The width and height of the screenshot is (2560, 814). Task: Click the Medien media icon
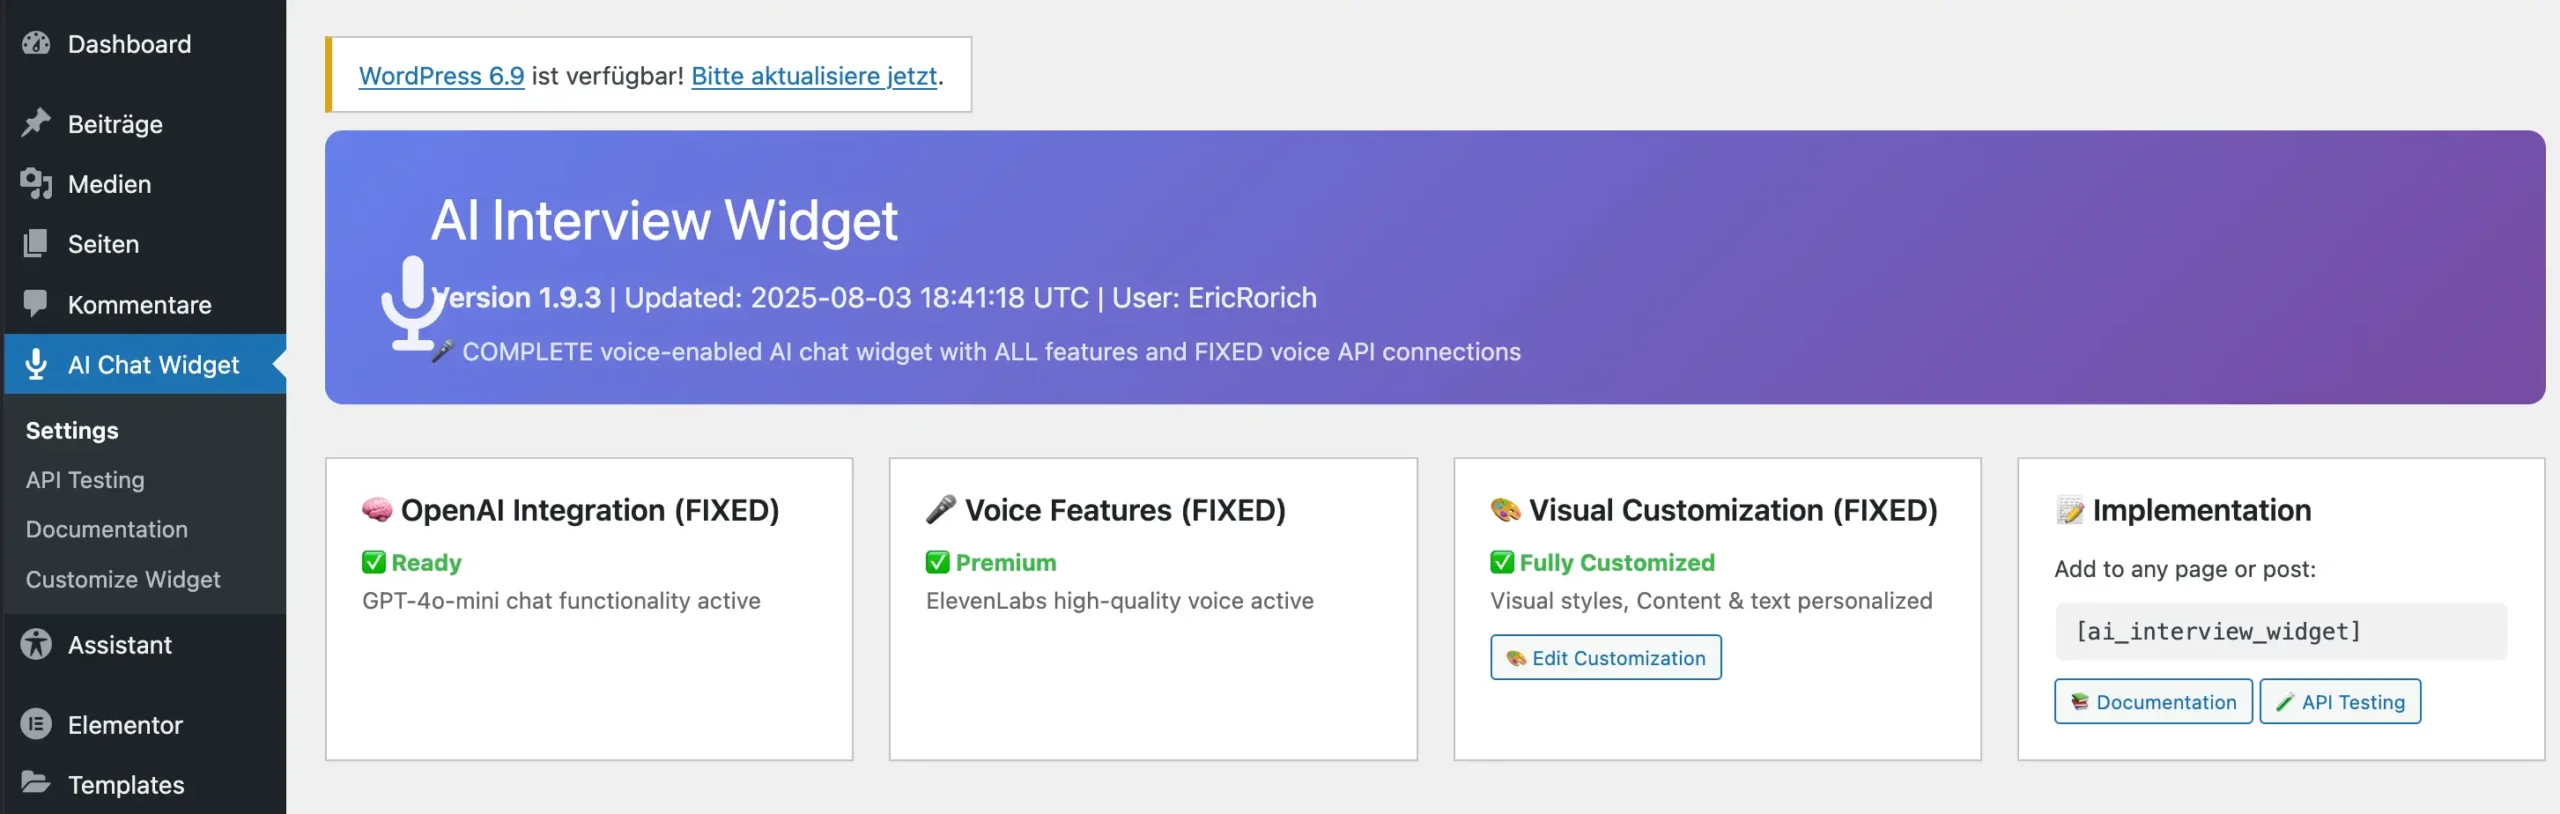(36, 184)
